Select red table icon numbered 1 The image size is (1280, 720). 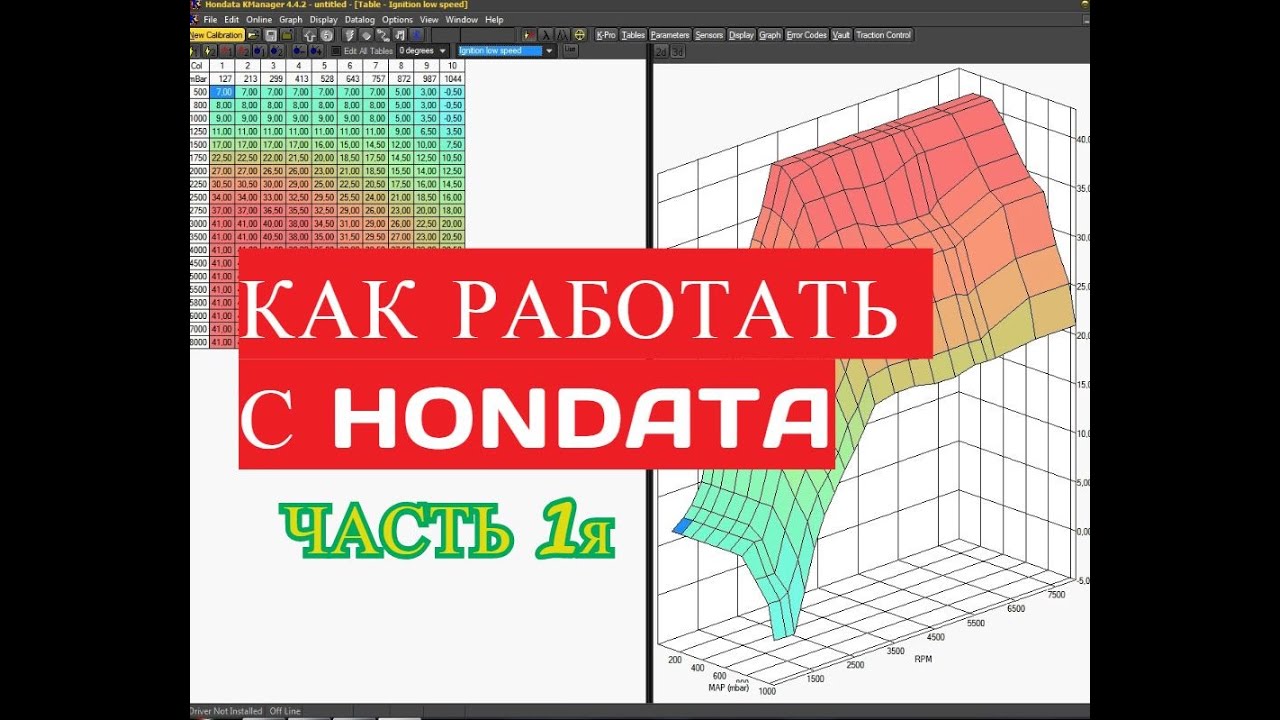pyautogui.click(x=226, y=50)
